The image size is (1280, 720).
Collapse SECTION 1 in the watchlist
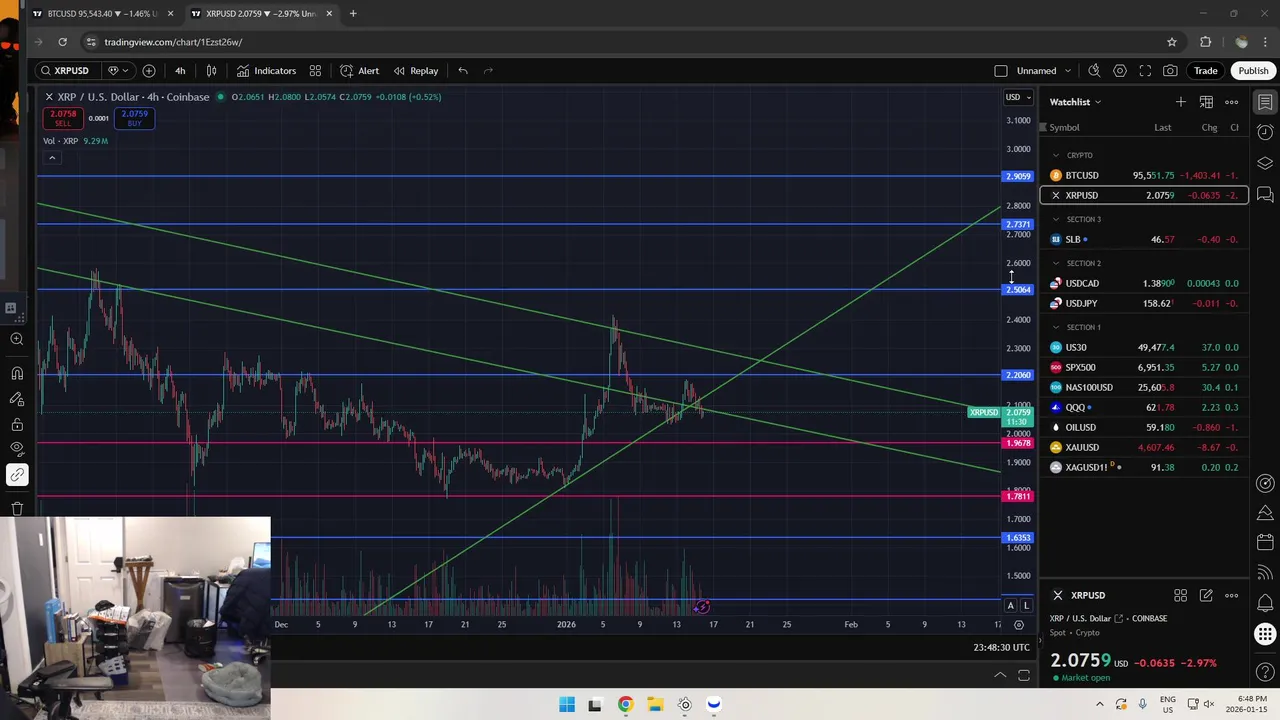click(1055, 327)
